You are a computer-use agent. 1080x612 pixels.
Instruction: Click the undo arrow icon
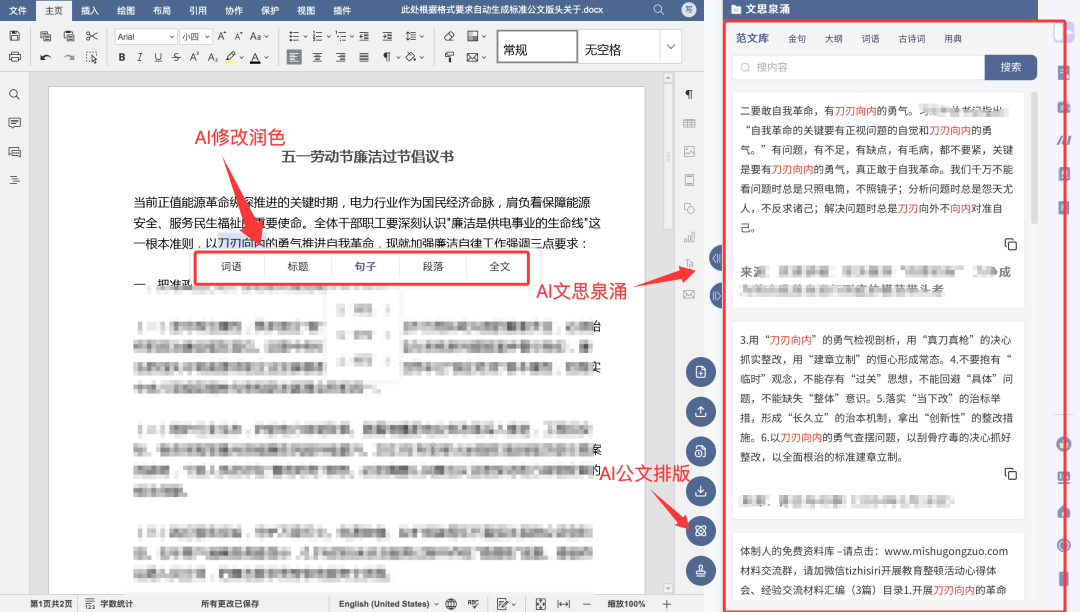click(x=45, y=57)
